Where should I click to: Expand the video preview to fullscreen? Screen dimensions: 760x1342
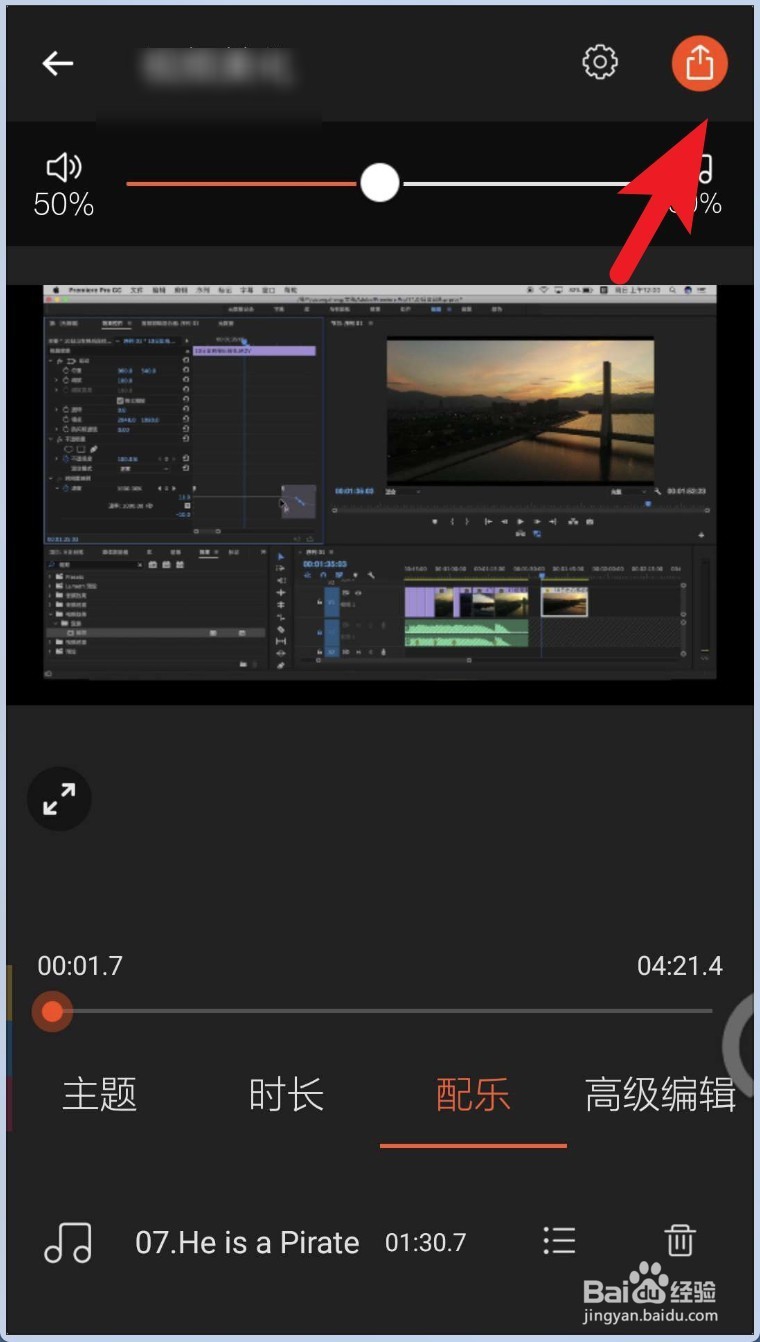(x=59, y=799)
